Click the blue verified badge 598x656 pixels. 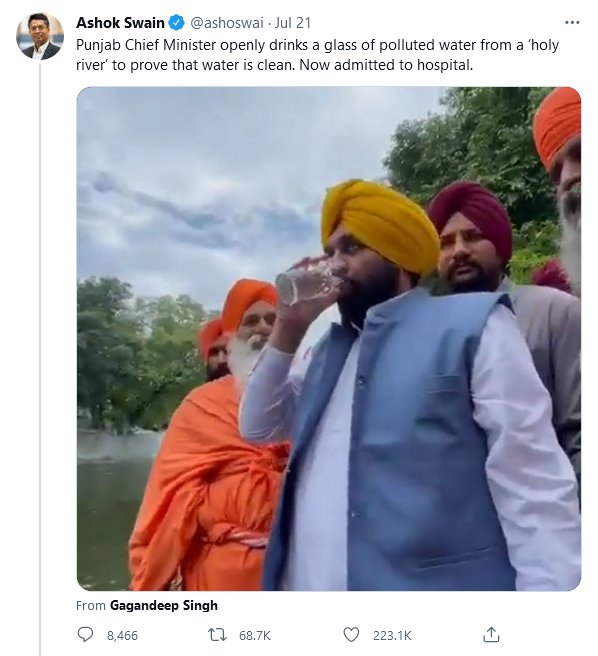coord(177,23)
